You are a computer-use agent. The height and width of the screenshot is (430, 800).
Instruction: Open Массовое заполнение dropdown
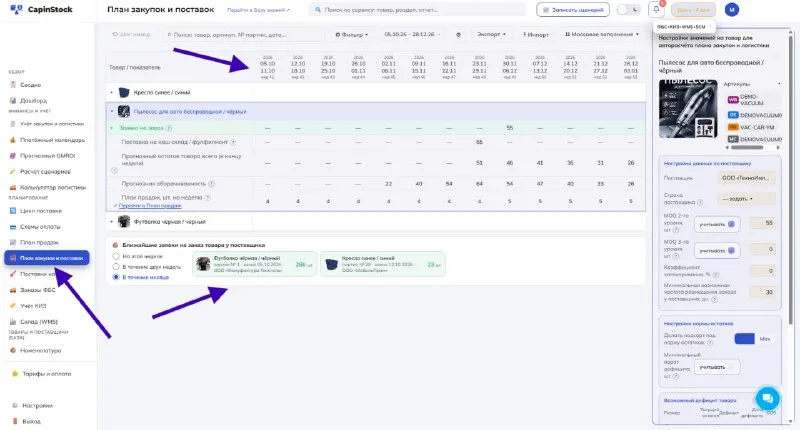click(x=602, y=34)
